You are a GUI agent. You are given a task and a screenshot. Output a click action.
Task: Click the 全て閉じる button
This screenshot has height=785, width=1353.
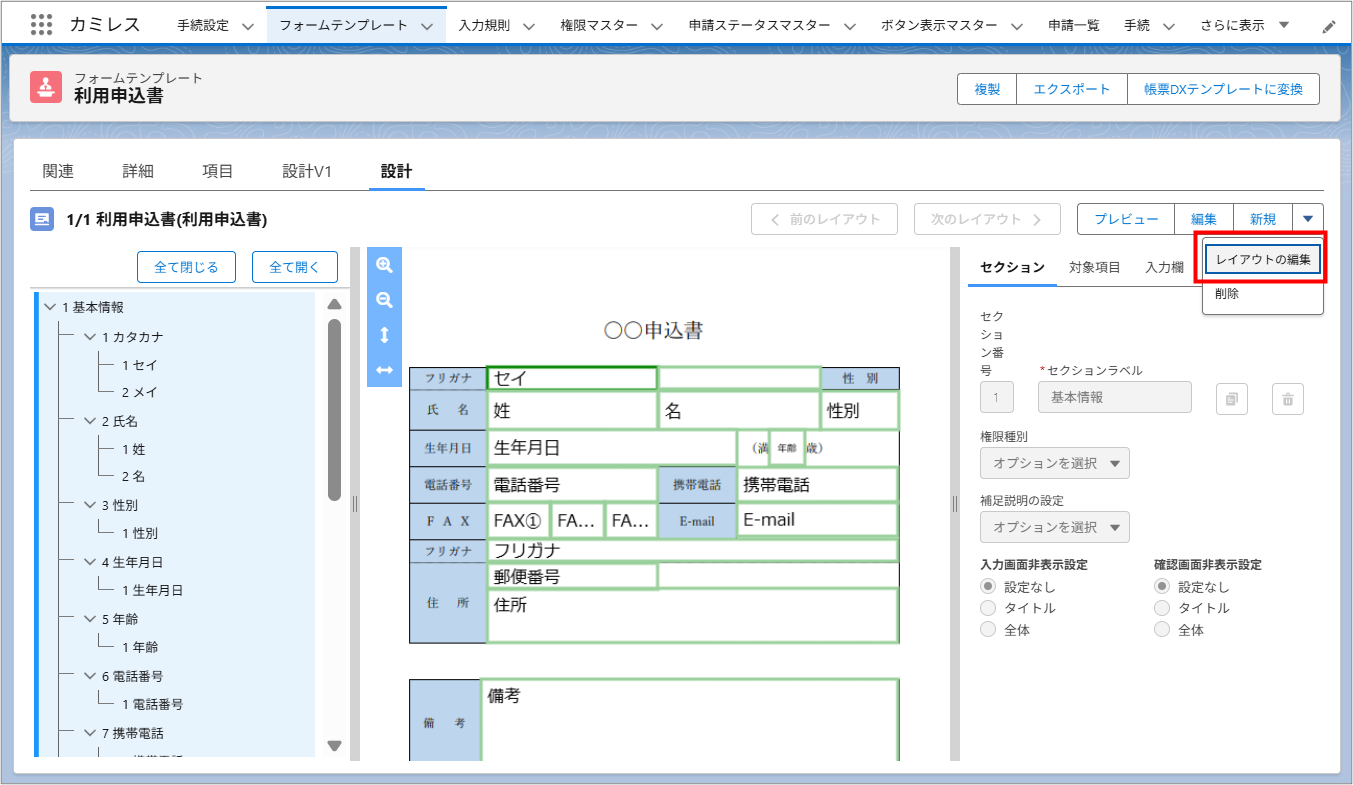pyautogui.click(x=186, y=267)
